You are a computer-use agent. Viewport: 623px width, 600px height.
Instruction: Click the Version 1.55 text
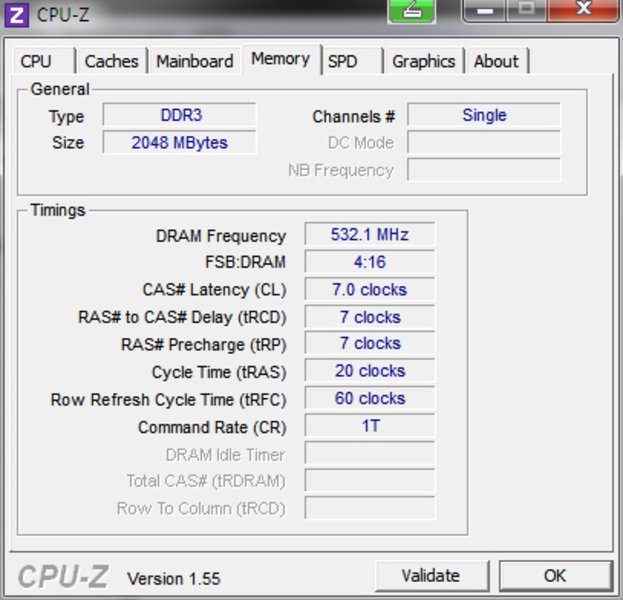173,579
